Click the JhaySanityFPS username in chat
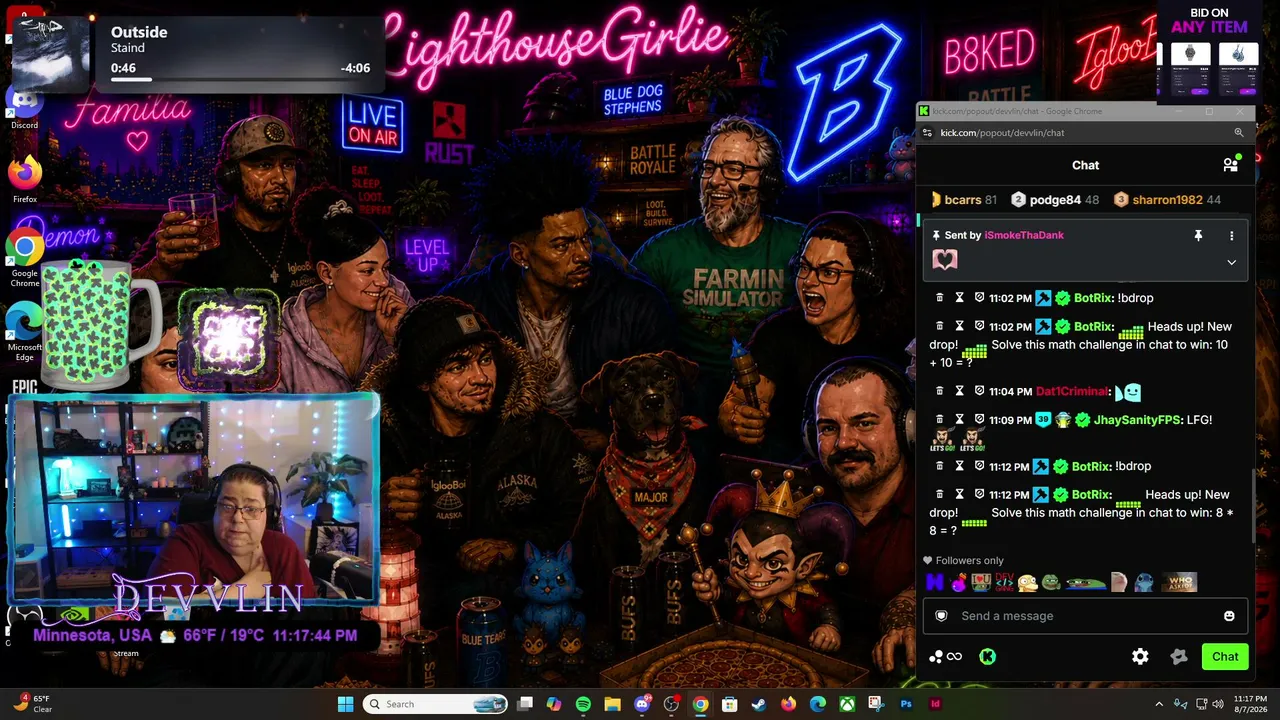 click(1137, 420)
